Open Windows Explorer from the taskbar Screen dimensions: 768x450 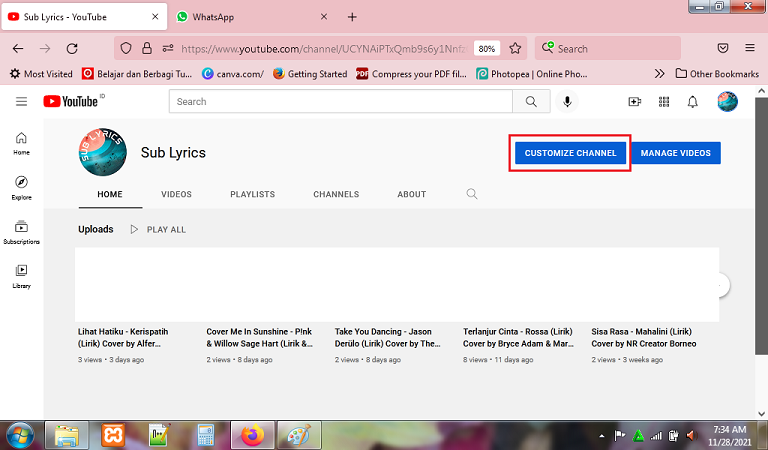tap(67, 435)
